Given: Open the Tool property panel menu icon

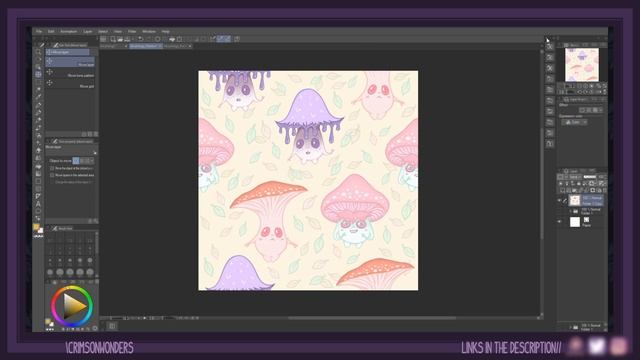Looking at the screenshot, I should 48,141.
